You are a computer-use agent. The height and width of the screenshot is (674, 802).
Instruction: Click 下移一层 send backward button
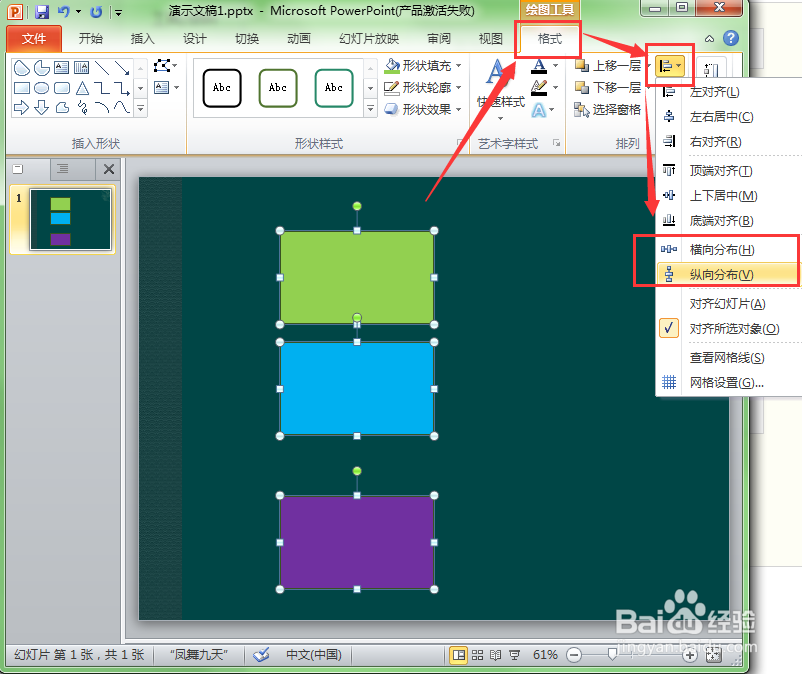pyautogui.click(x=608, y=87)
